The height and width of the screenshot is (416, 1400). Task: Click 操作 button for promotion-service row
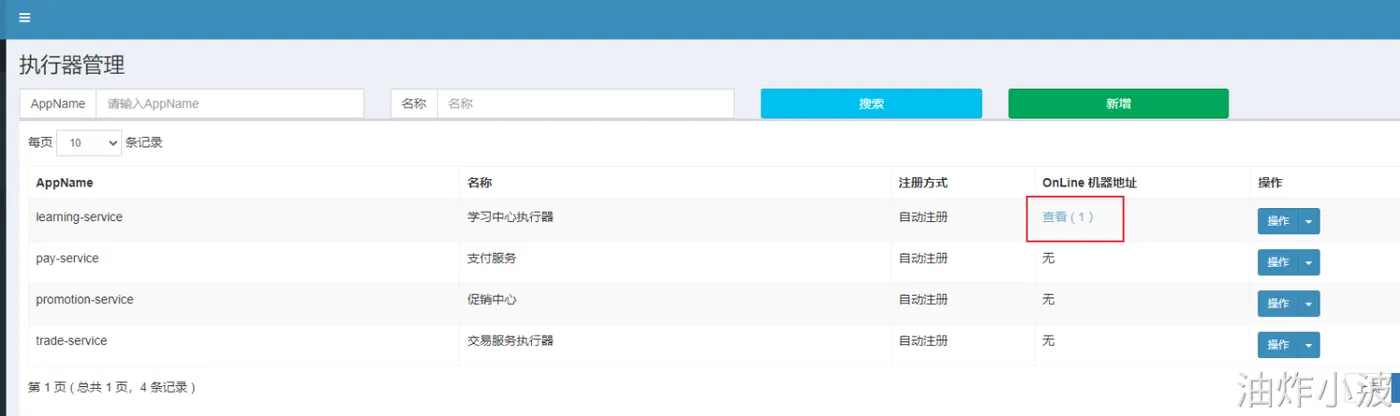point(1278,303)
